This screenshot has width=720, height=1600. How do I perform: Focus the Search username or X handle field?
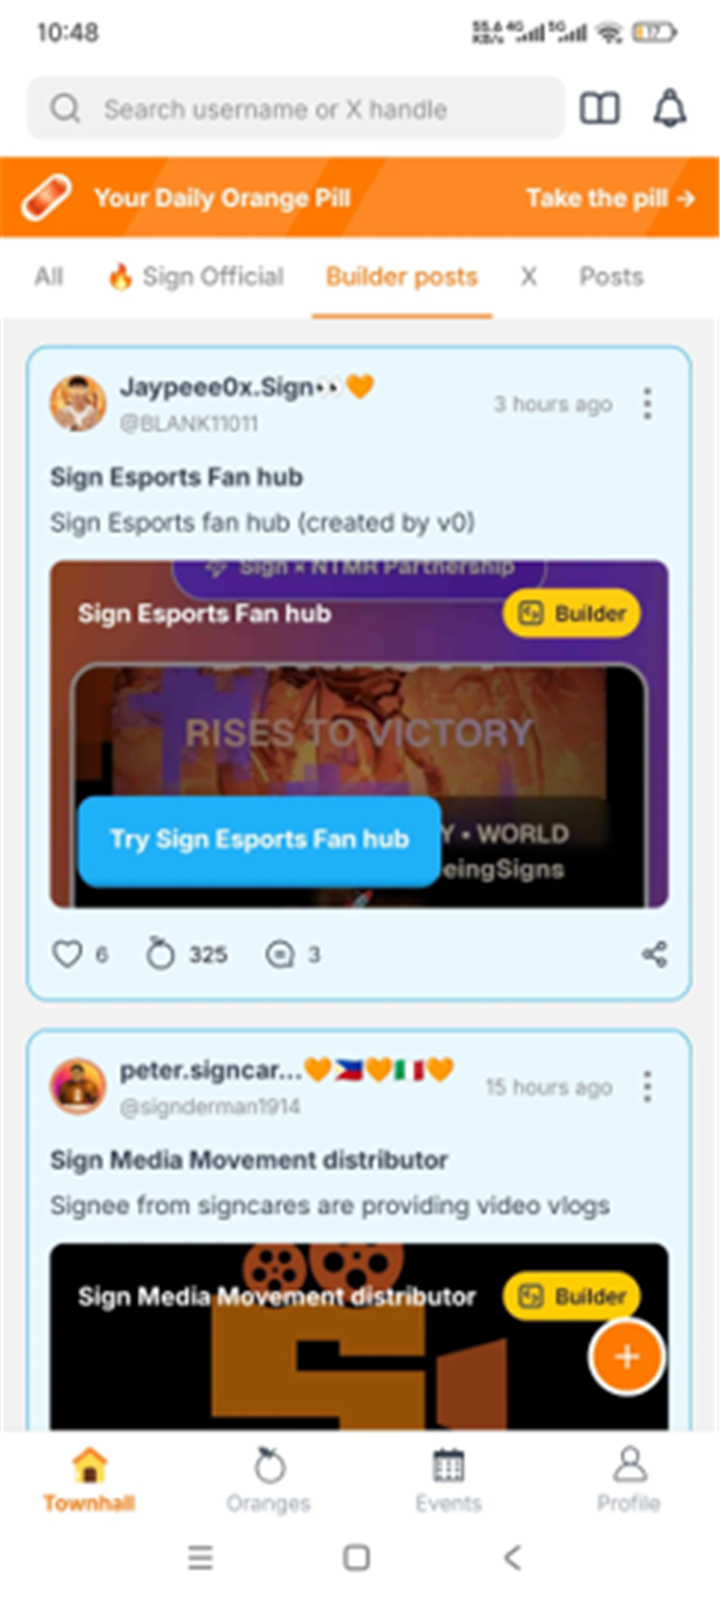click(x=296, y=108)
